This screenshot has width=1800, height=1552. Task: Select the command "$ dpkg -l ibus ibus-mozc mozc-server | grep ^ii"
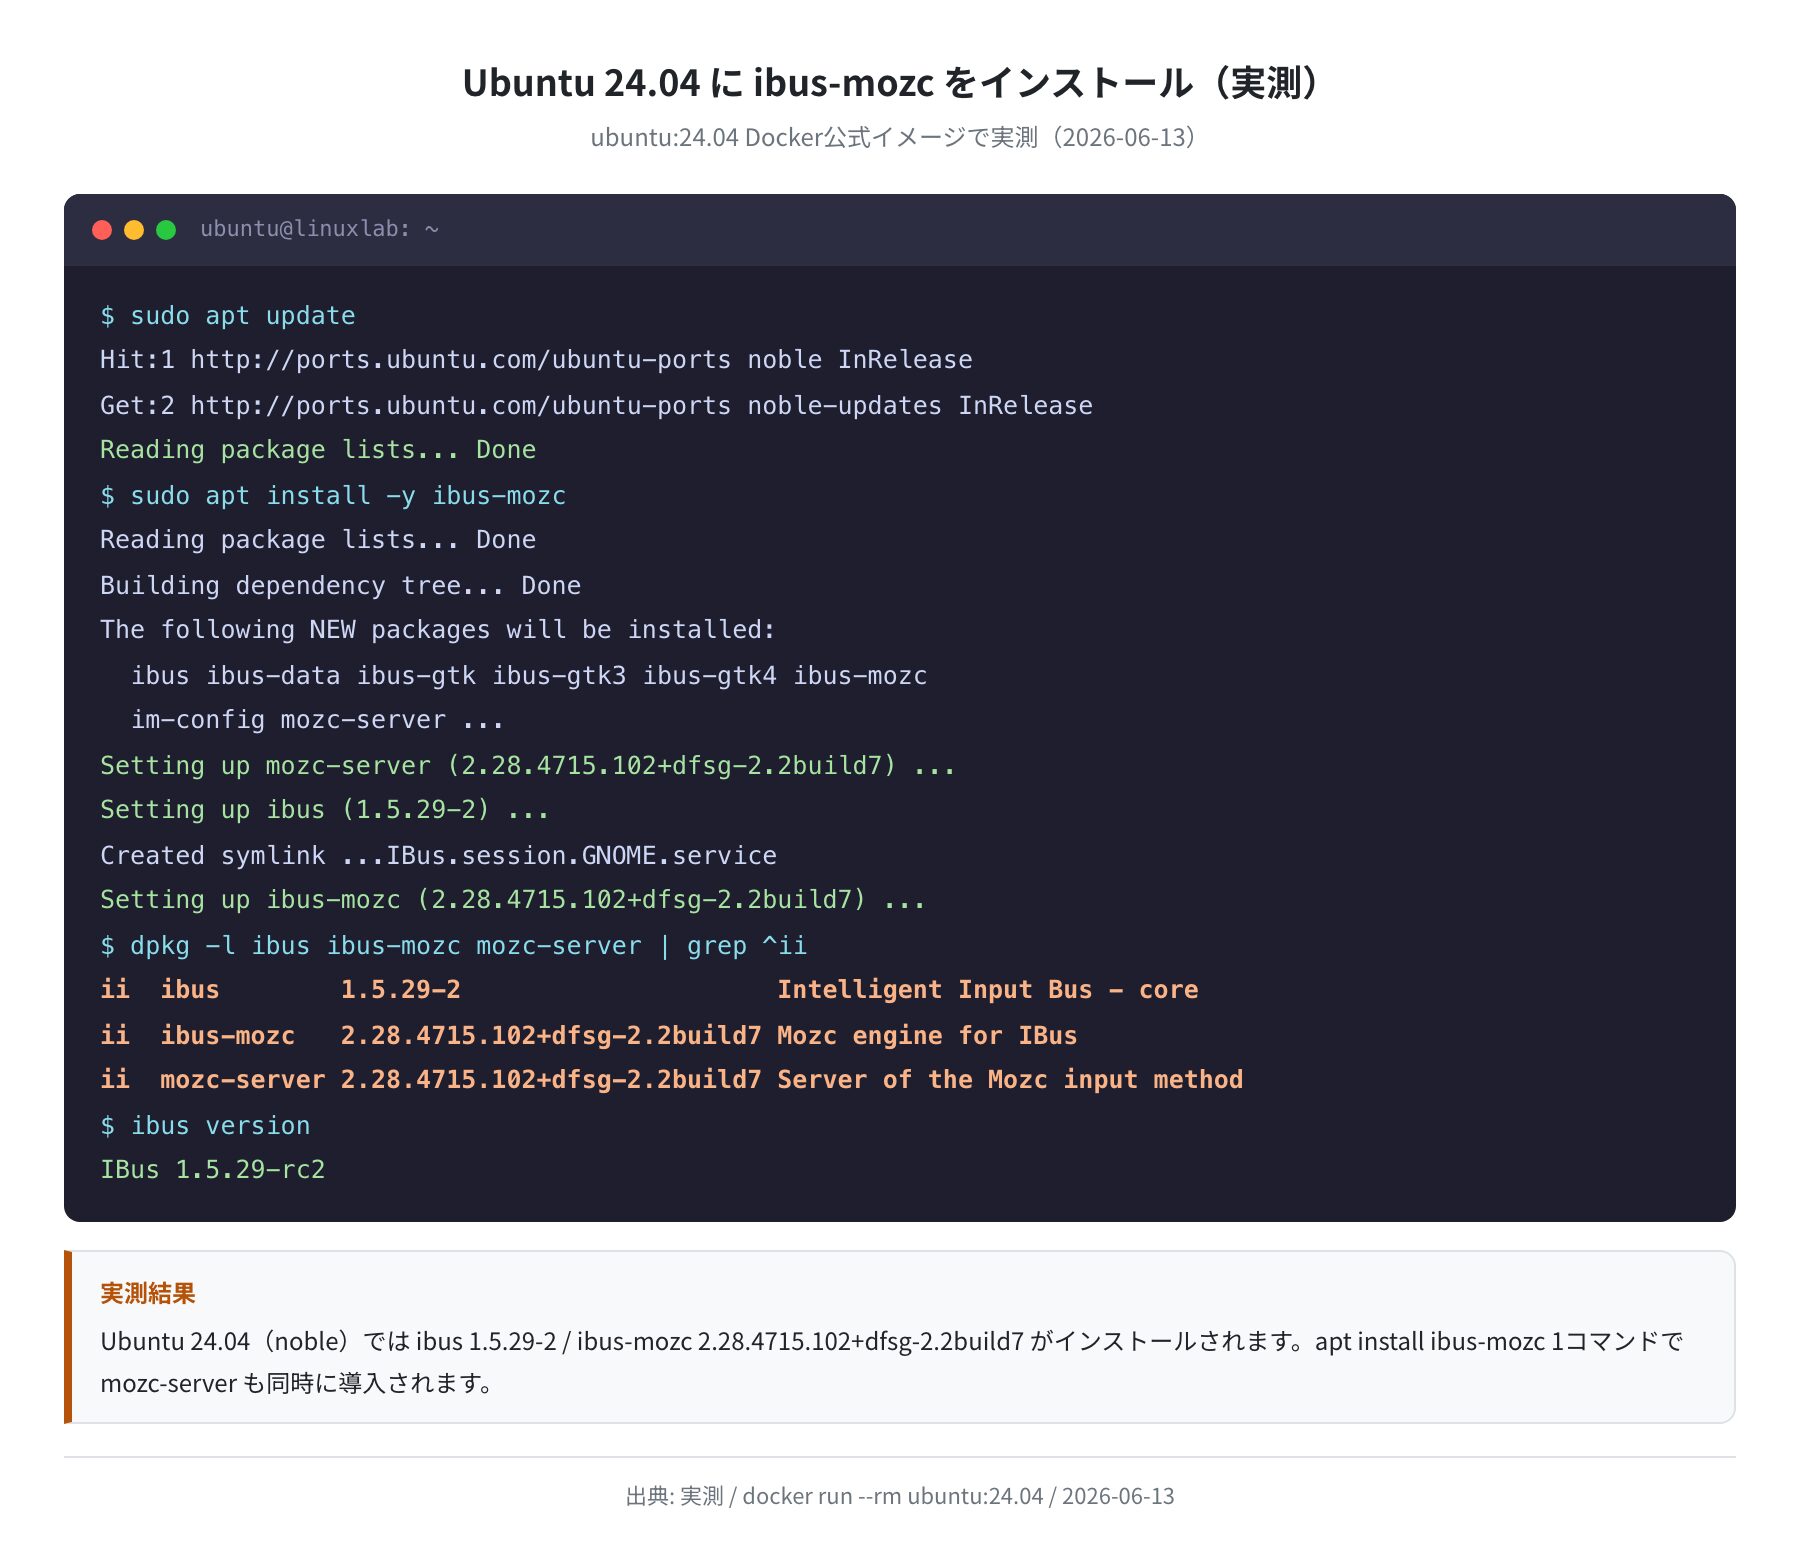click(453, 946)
